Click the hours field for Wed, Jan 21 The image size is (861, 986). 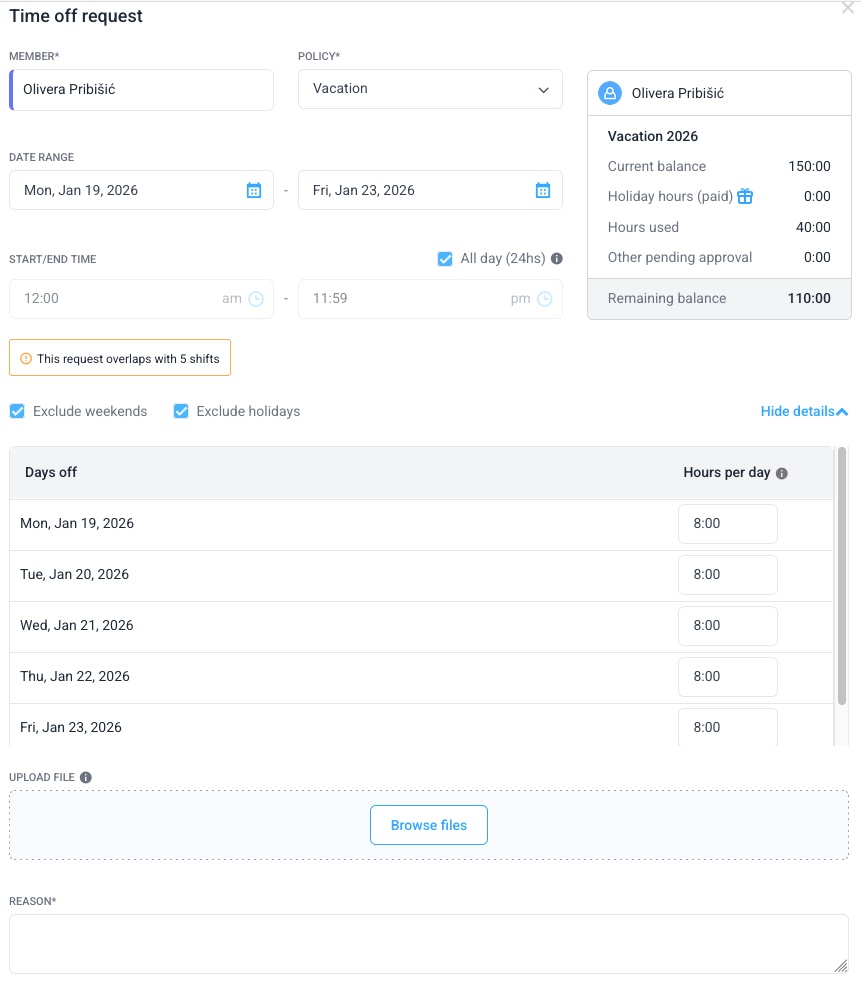point(727,626)
